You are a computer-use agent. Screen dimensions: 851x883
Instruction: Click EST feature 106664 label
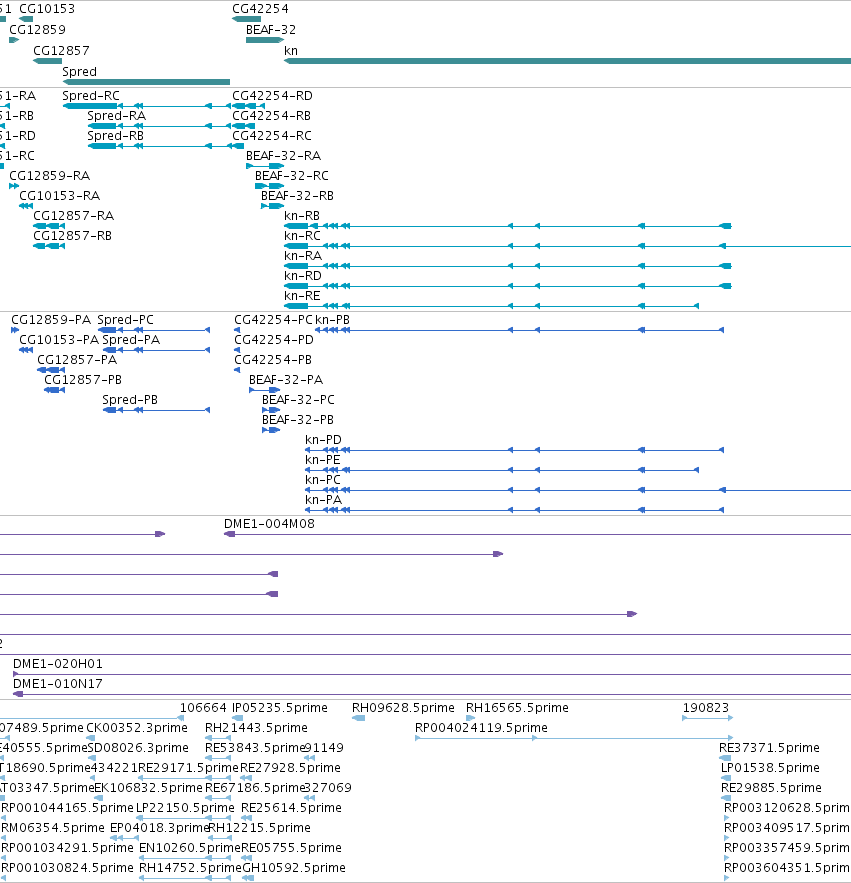(x=203, y=707)
